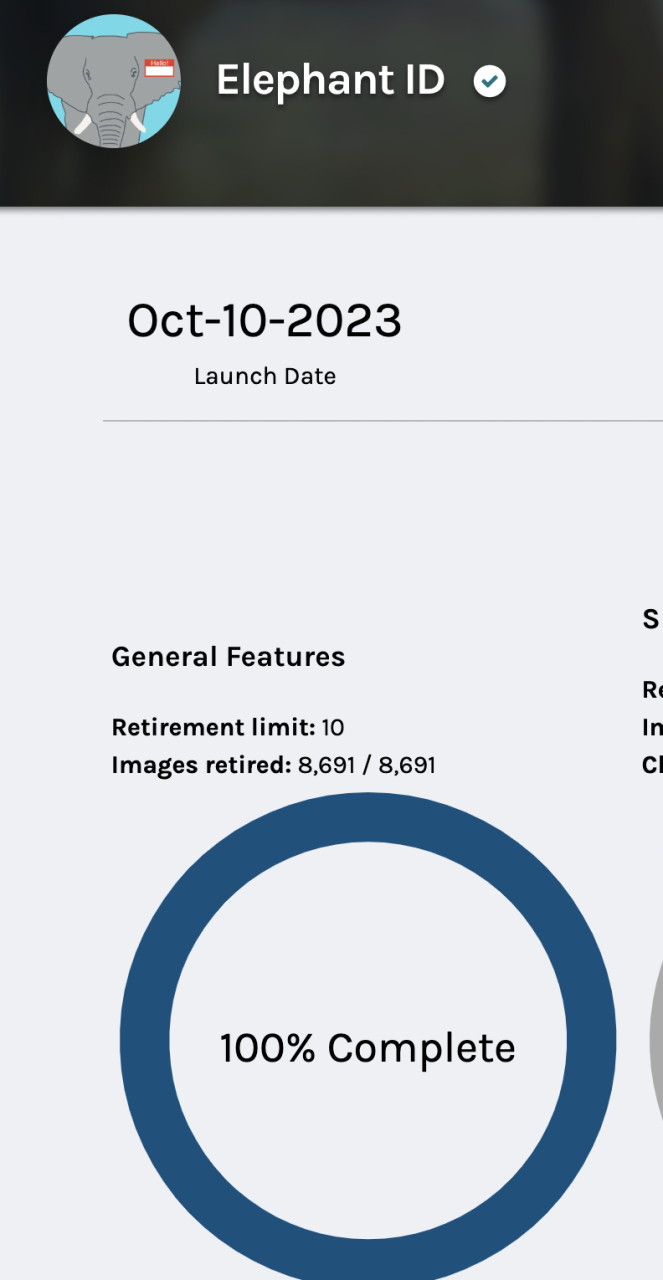Click the red Hello name tag on avatar
The height and width of the screenshot is (1280, 663).
(x=159, y=68)
